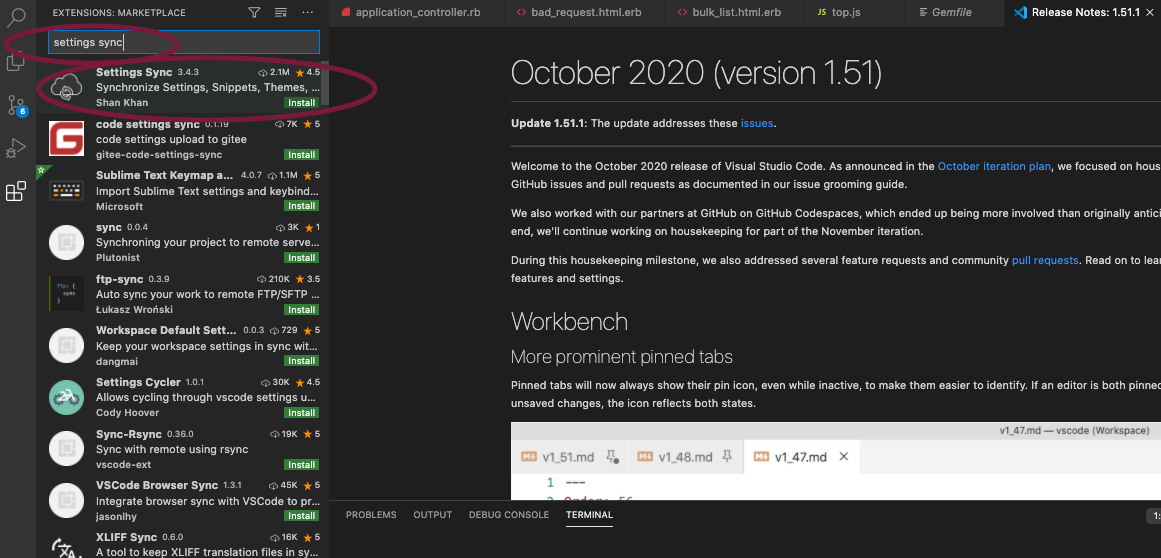Select v1_51.md tab in the screenshot image
The width and height of the screenshot is (1161, 558).
569,457
